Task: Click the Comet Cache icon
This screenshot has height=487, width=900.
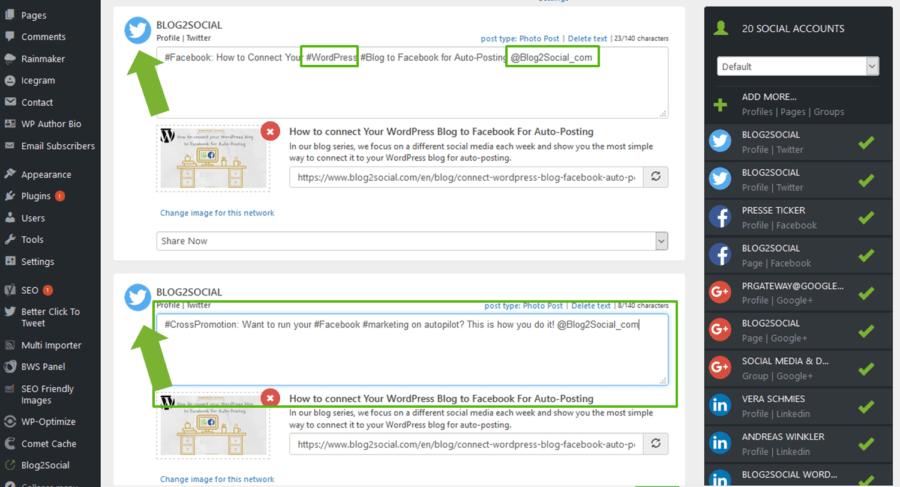Action: tap(10, 443)
